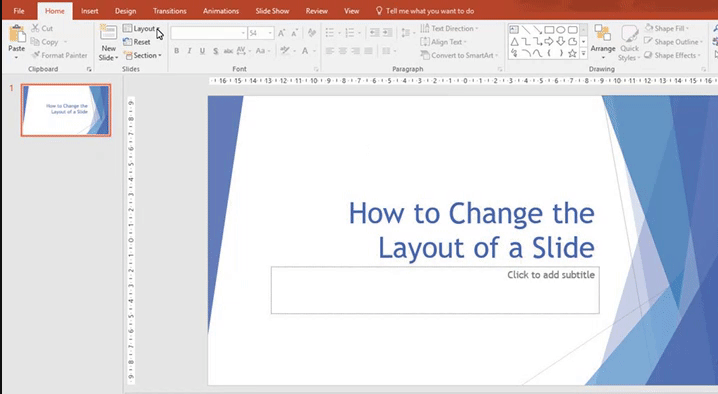Screen dimensions: 718x394
Task: Open the Transitions tab
Action: point(169,11)
